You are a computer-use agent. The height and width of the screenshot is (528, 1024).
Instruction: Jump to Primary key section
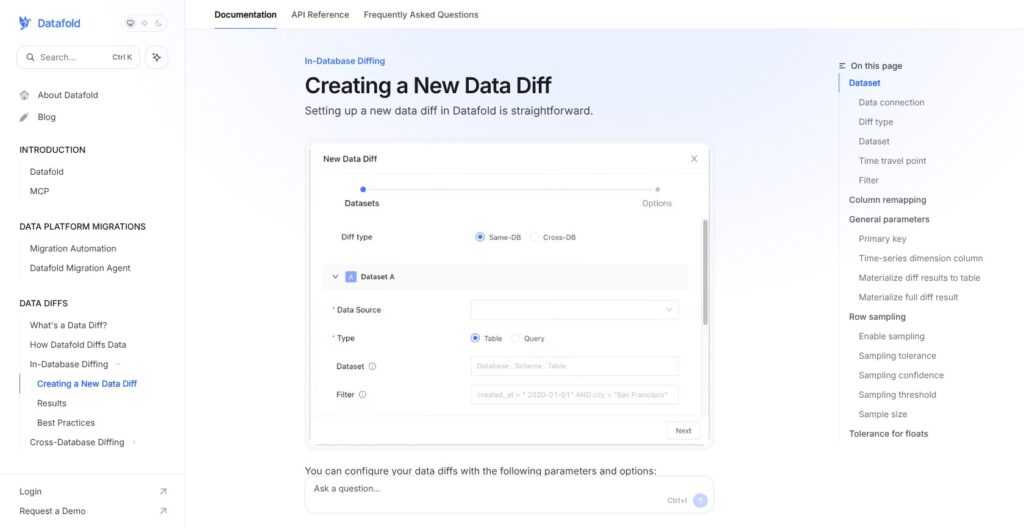(x=882, y=239)
